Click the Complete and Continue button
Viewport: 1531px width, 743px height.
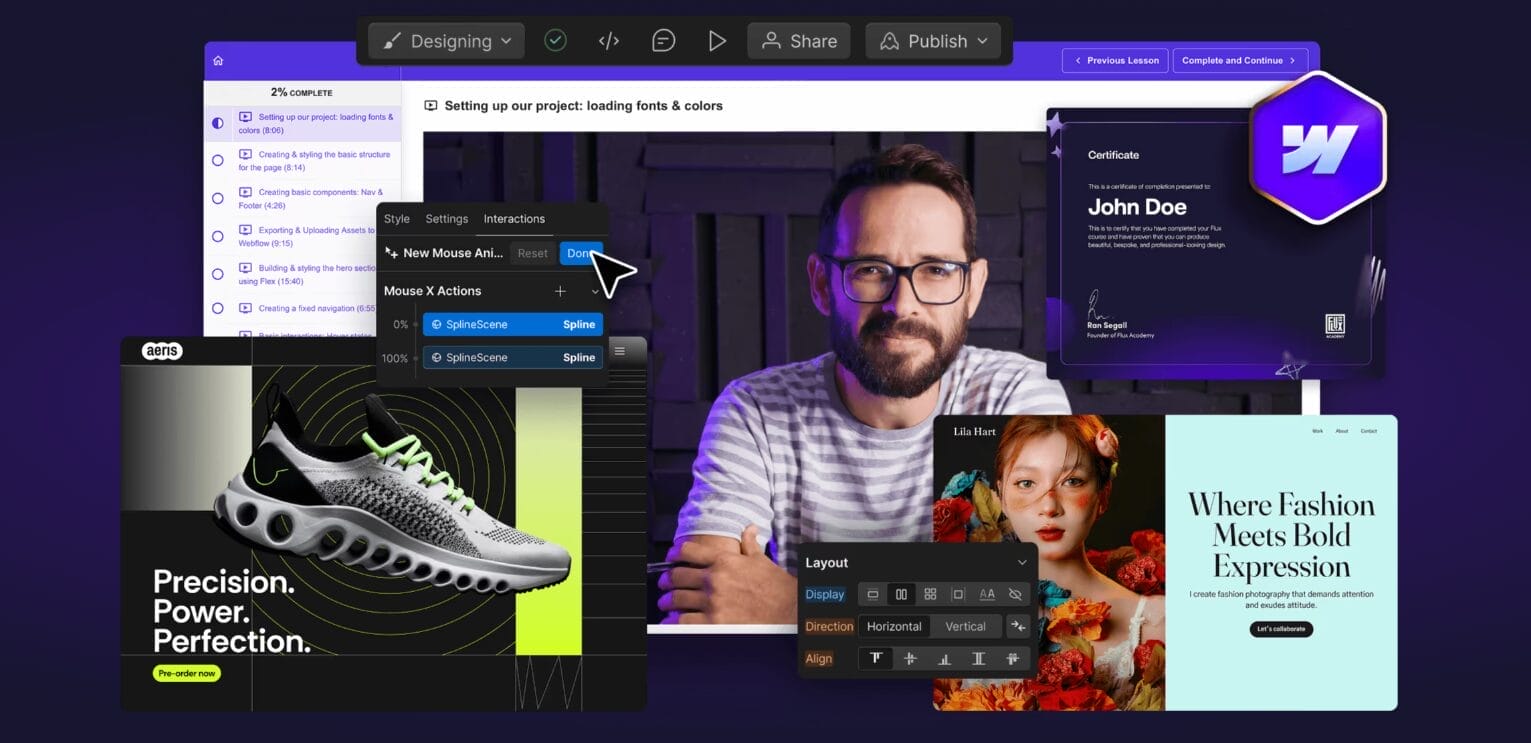[1239, 60]
